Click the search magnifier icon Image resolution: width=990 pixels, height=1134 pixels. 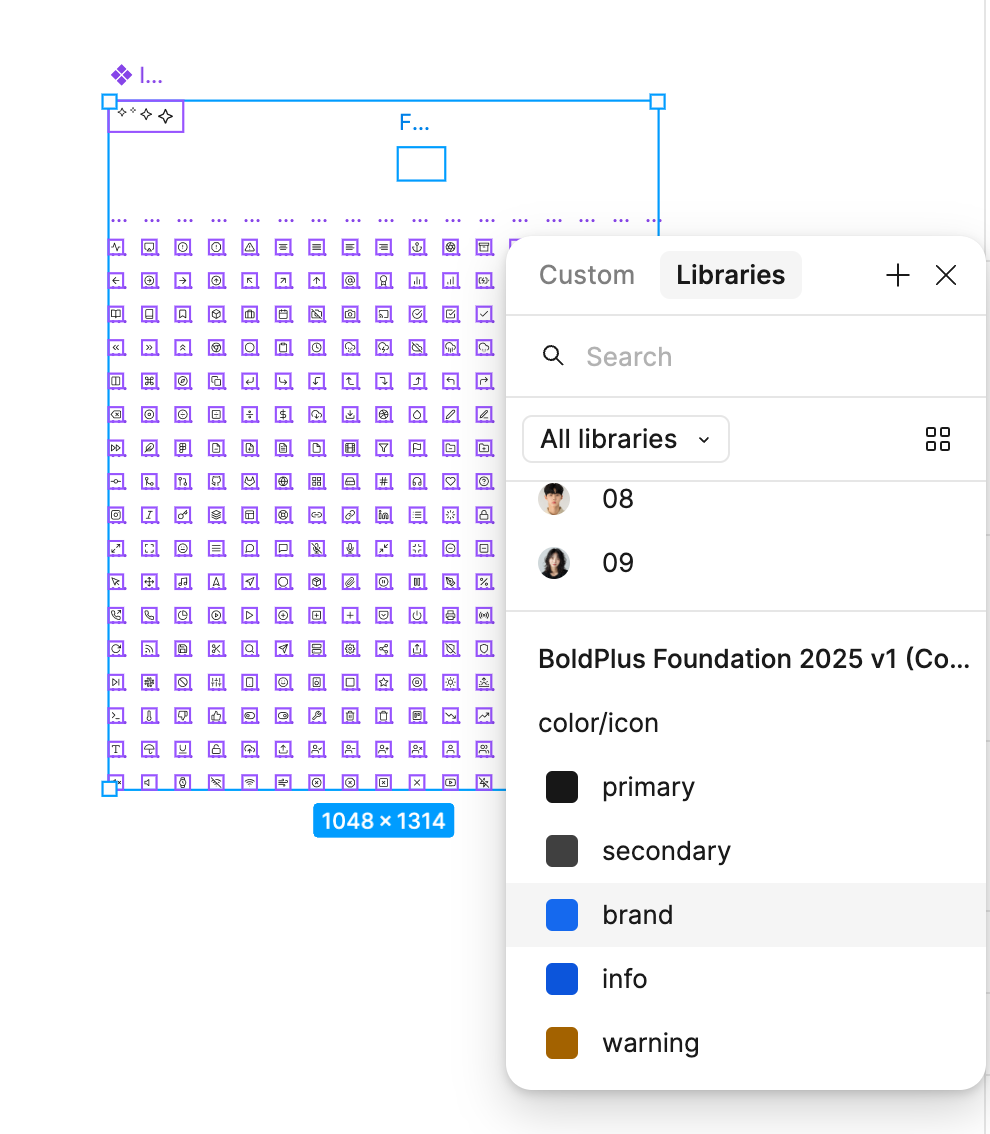click(553, 355)
